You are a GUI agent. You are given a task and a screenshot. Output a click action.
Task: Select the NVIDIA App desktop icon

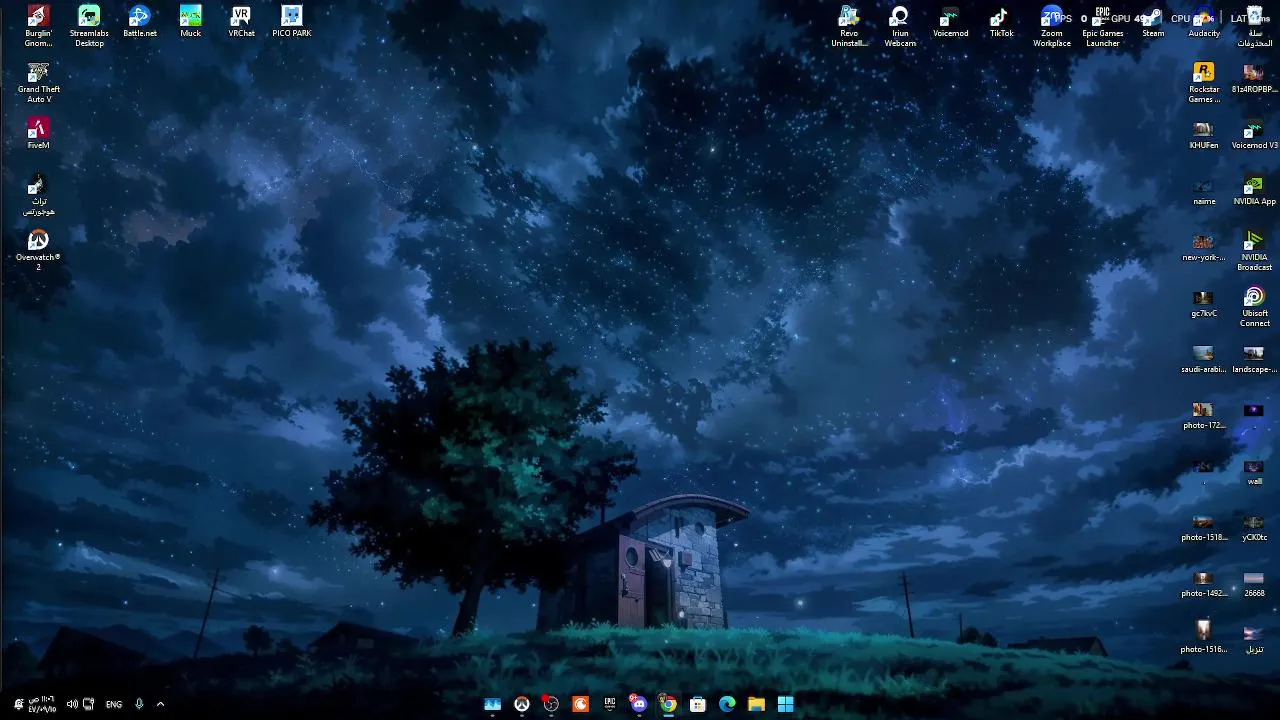[x=1254, y=190]
